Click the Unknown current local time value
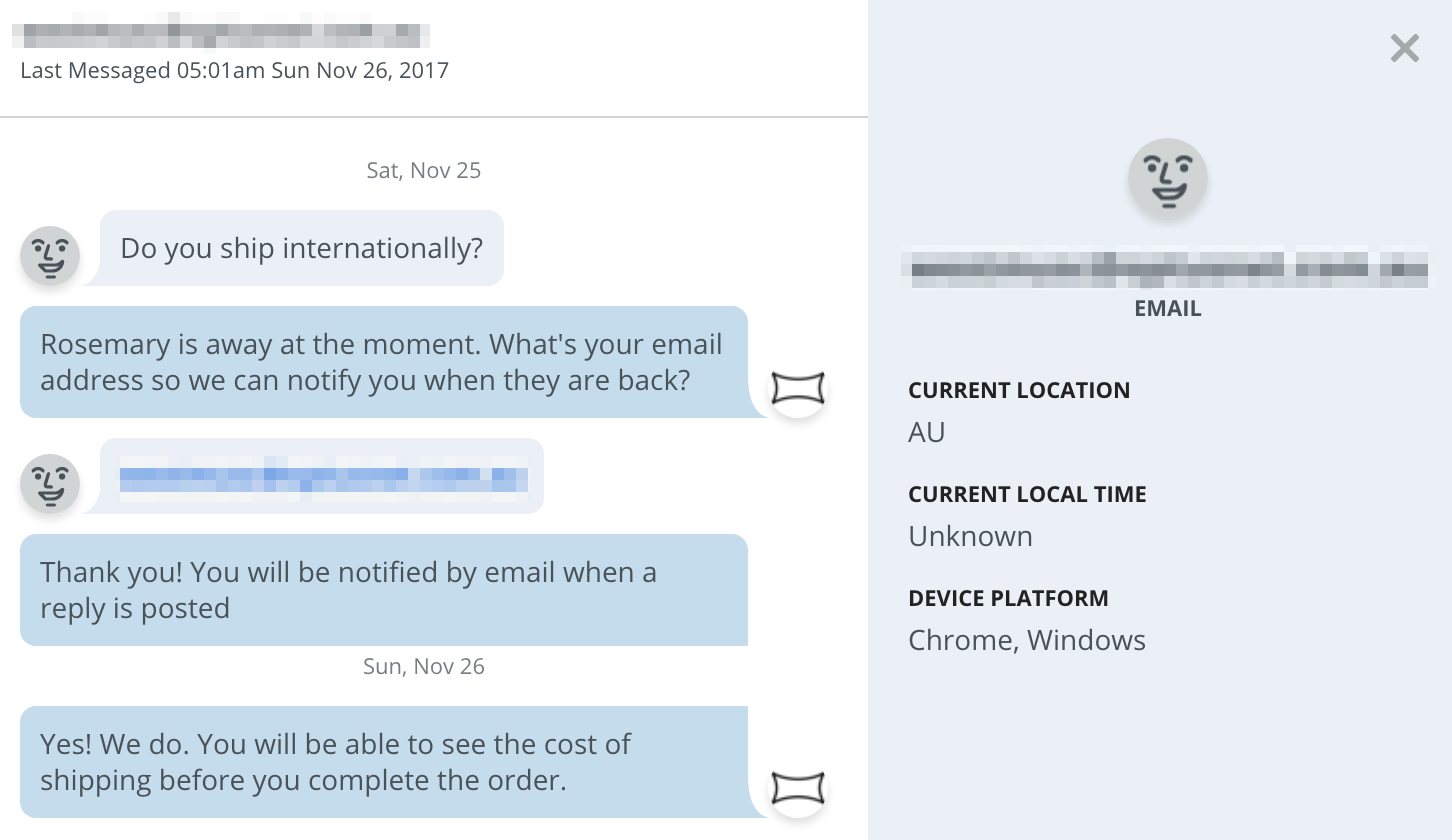The height and width of the screenshot is (840, 1452). point(970,536)
